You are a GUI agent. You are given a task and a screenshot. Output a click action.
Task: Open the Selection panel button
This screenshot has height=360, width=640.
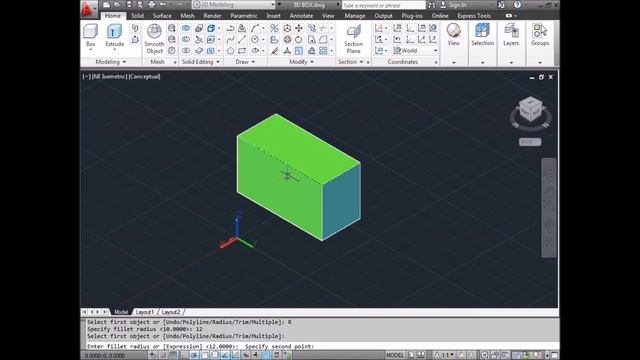click(482, 35)
